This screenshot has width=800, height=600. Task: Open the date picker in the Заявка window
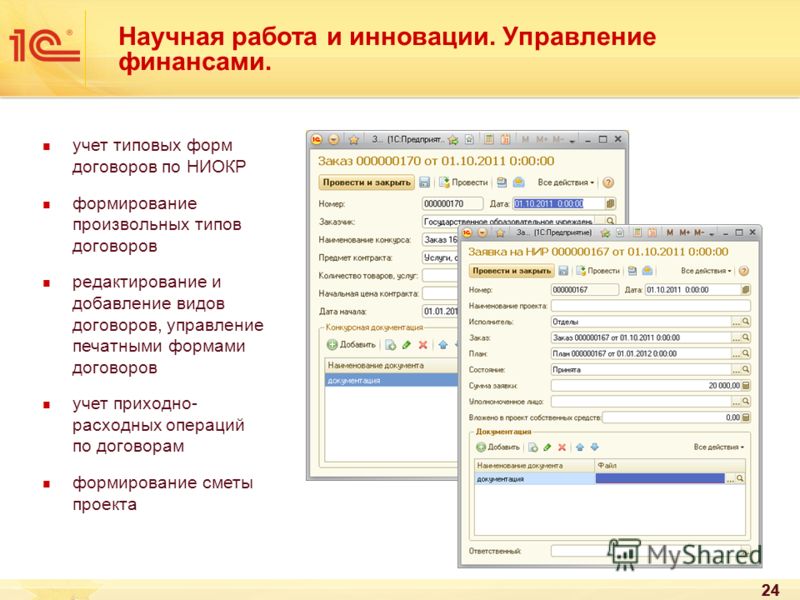745,290
